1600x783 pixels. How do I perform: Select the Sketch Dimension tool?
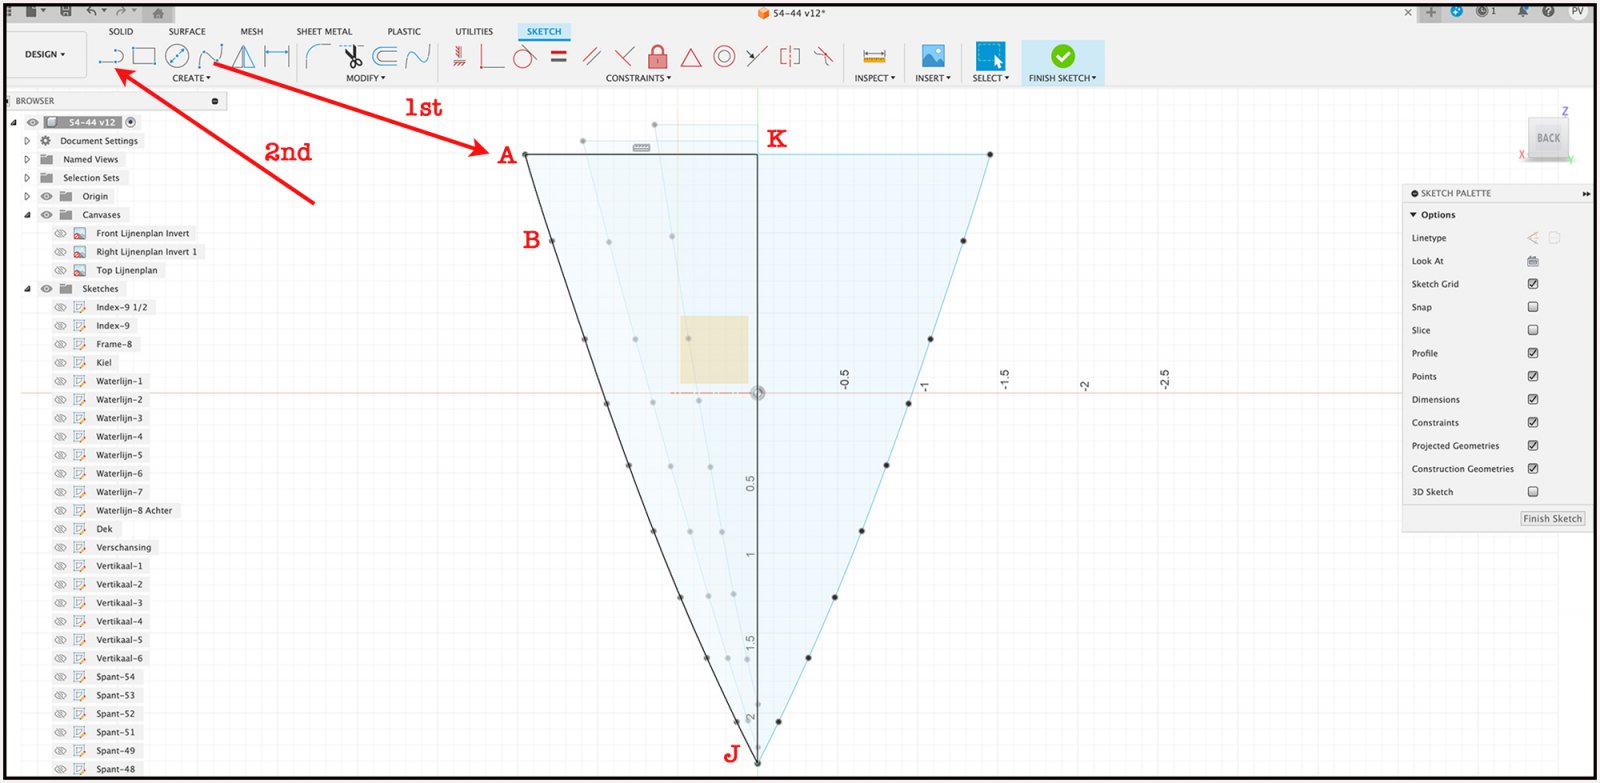(x=277, y=56)
